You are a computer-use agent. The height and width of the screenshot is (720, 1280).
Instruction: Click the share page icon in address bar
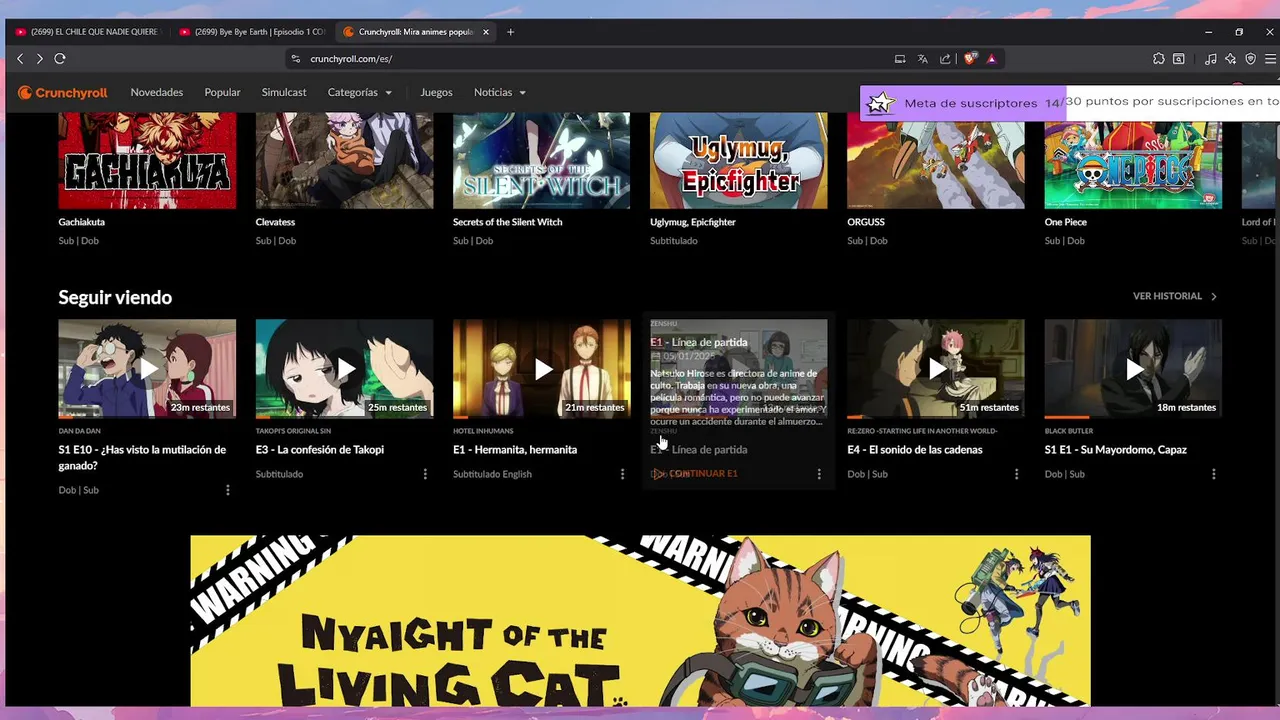[x=945, y=59]
